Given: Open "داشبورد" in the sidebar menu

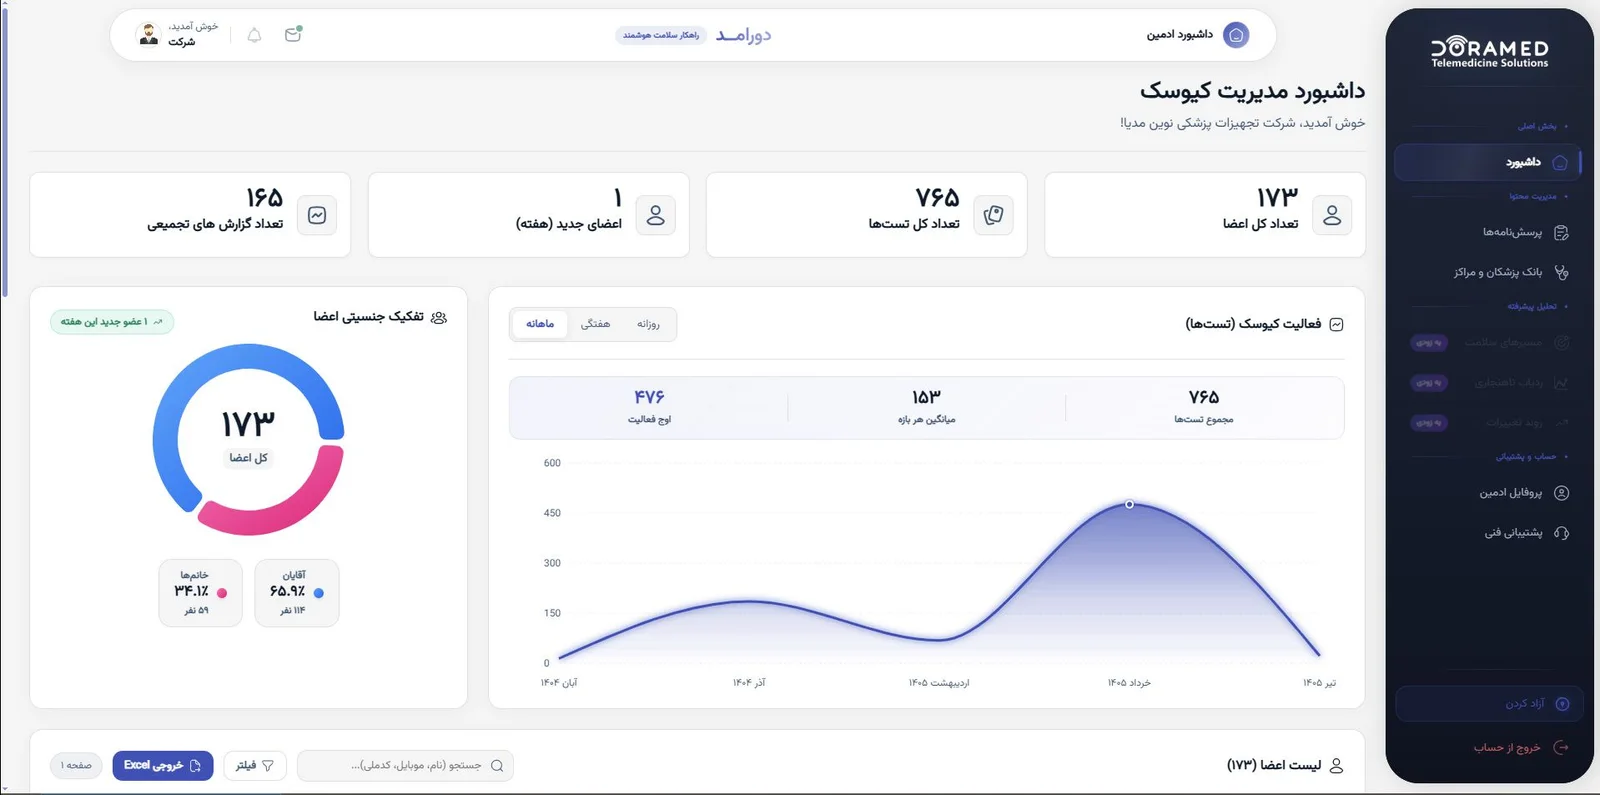Looking at the screenshot, I should click(1487, 162).
